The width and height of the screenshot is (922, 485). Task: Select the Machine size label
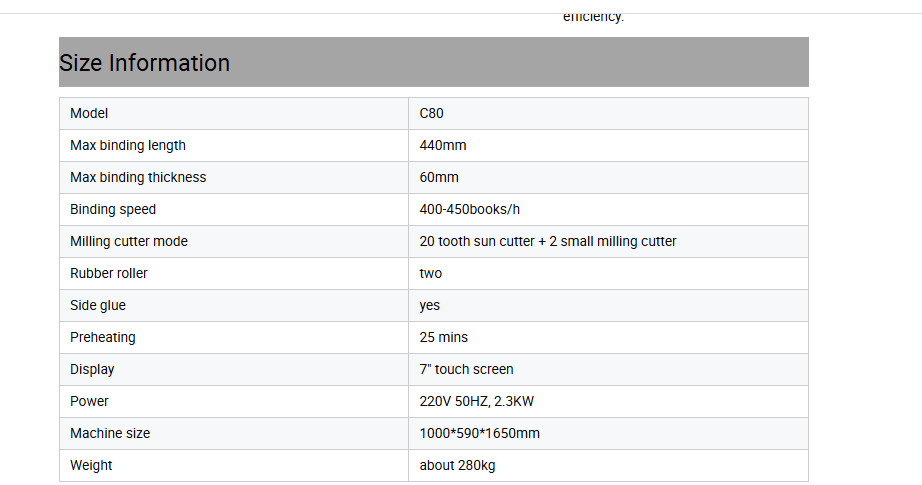point(110,433)
